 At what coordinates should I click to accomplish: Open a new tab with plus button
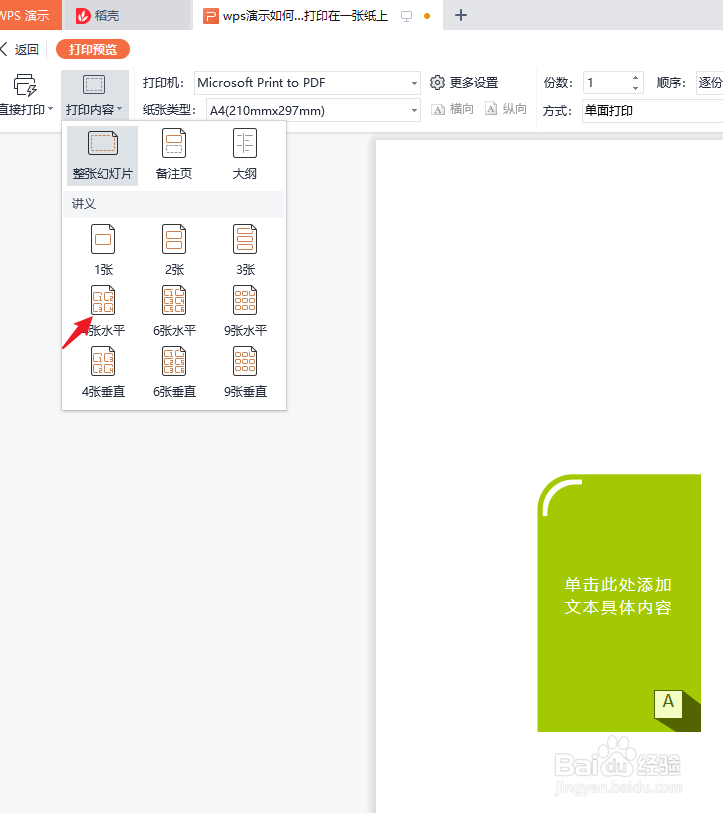pyautogui.click(x=461, y=16)
